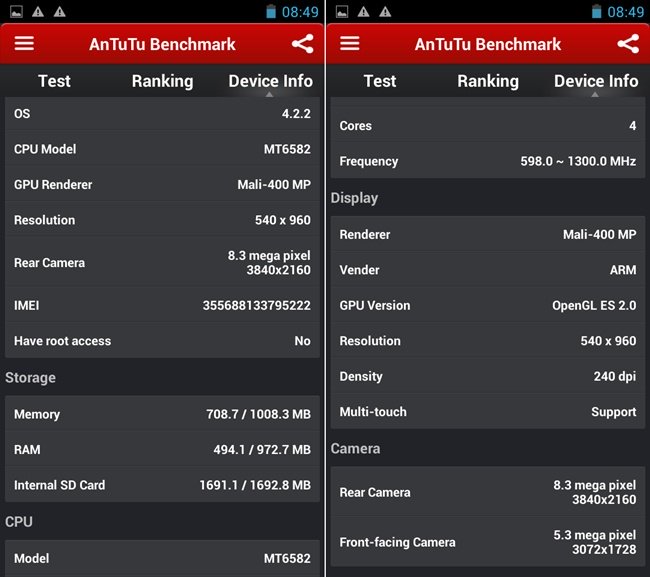Open the hamburger menu on the left screen

coord(24,44)
